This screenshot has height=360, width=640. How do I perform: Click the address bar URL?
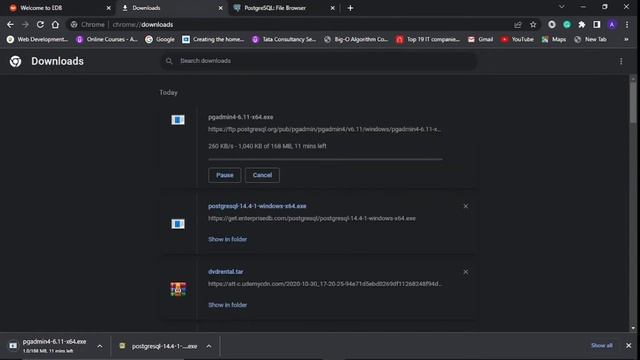(x=143, y=24)
